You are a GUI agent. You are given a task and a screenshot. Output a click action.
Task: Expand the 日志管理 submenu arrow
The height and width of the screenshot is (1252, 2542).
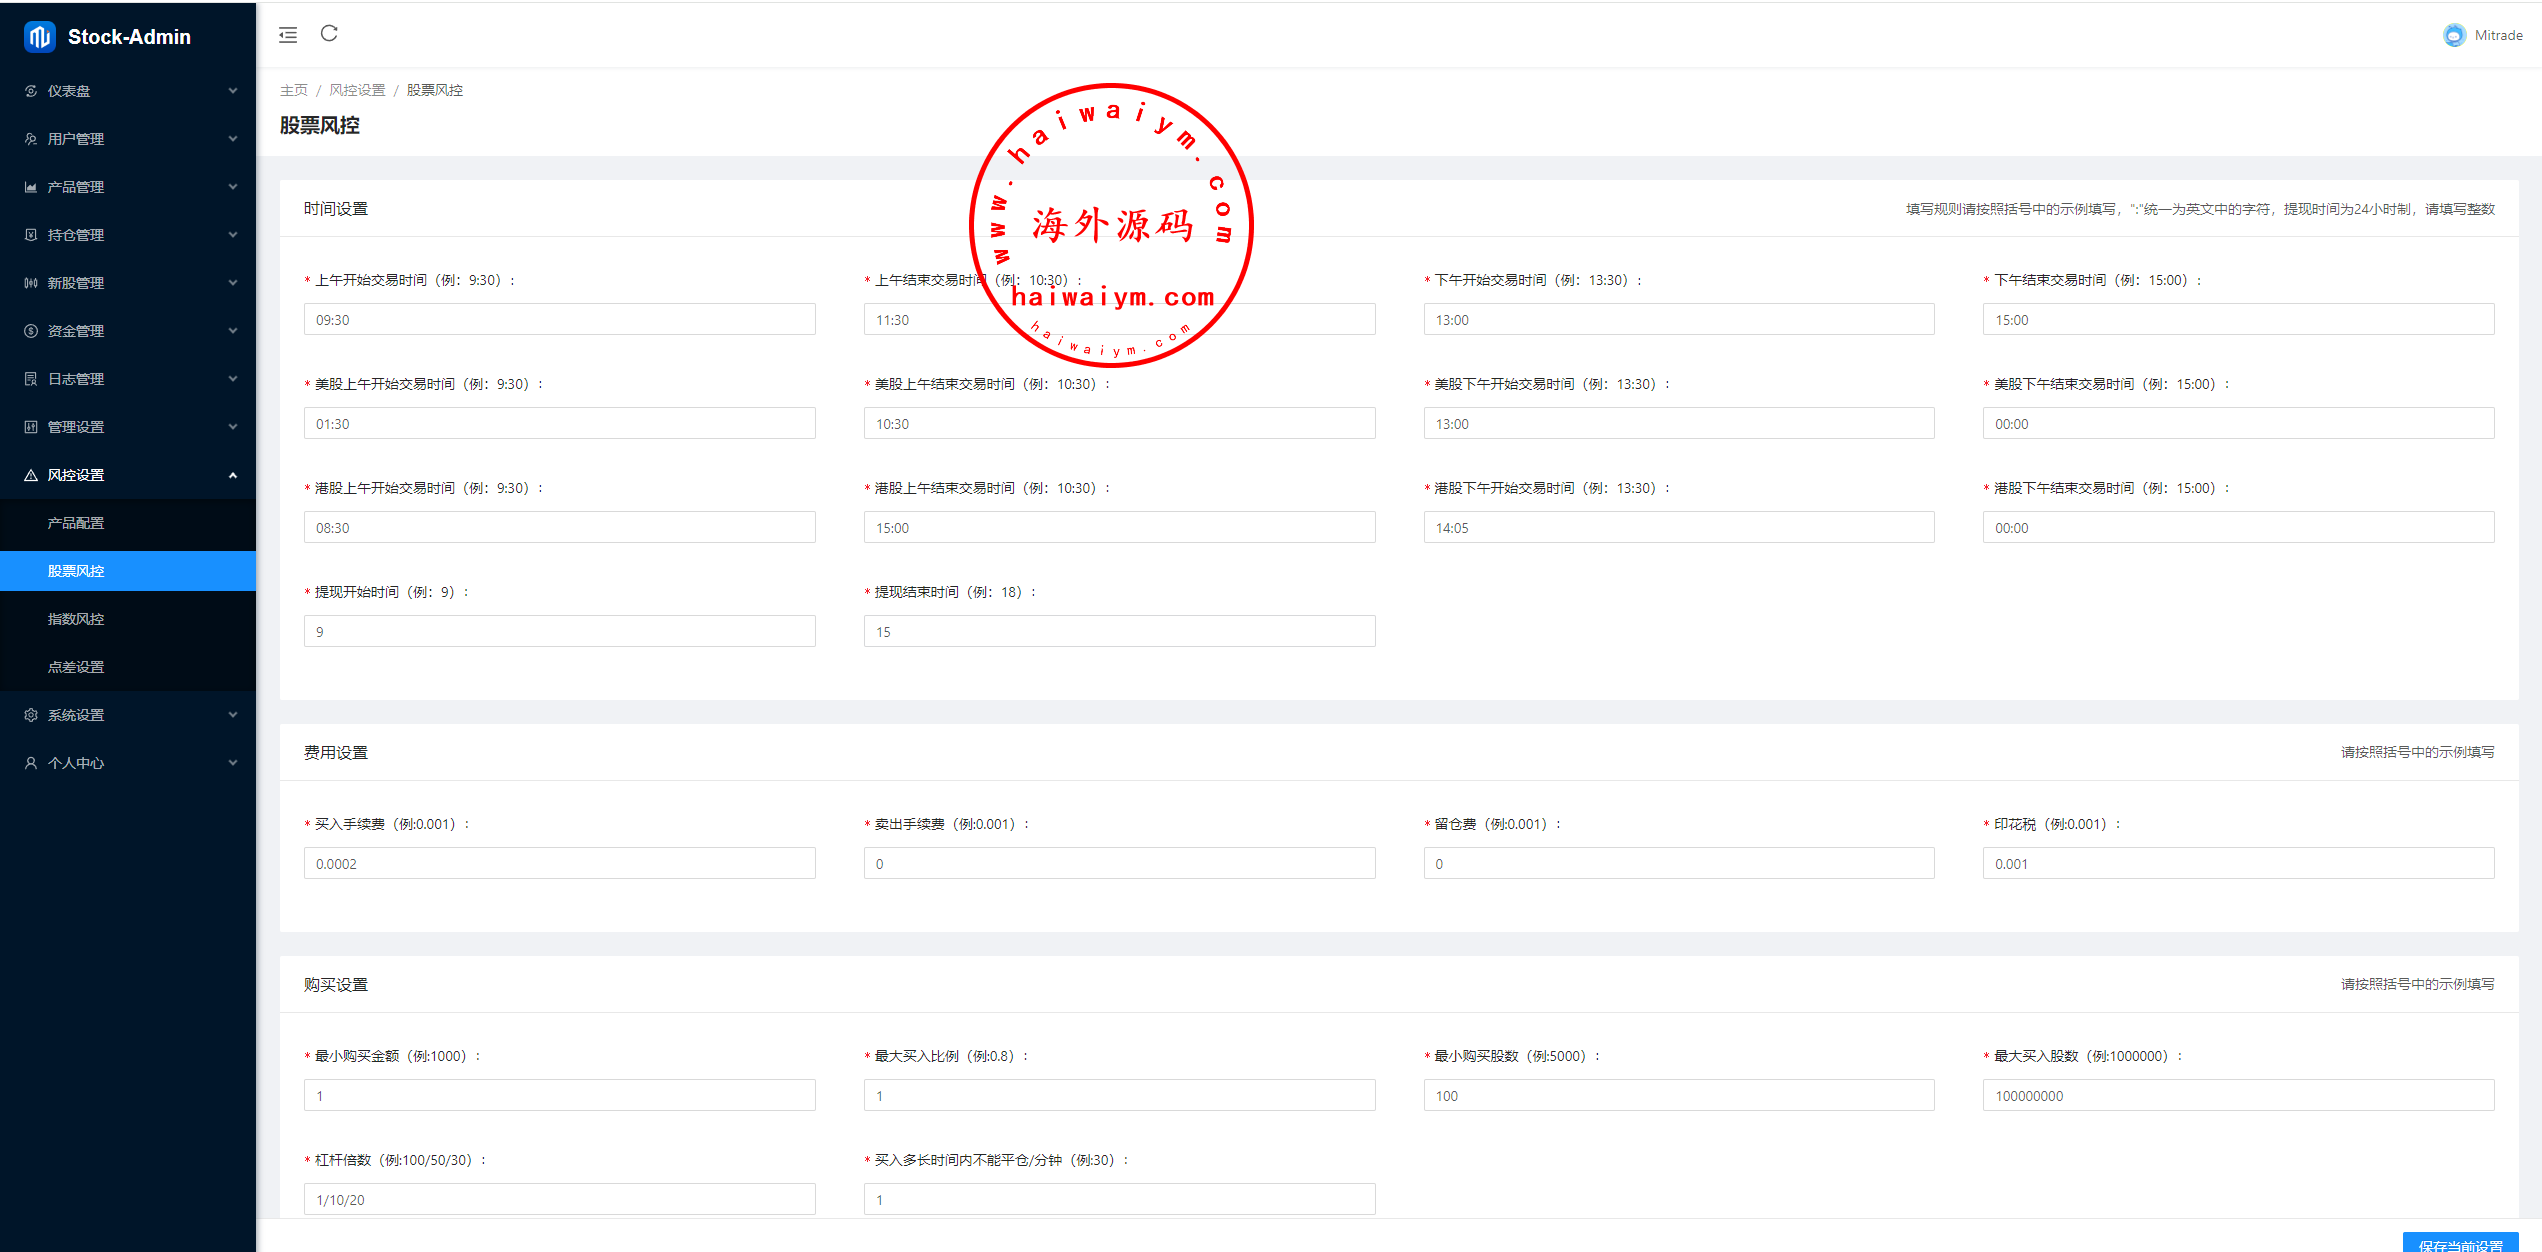point(233,379)
